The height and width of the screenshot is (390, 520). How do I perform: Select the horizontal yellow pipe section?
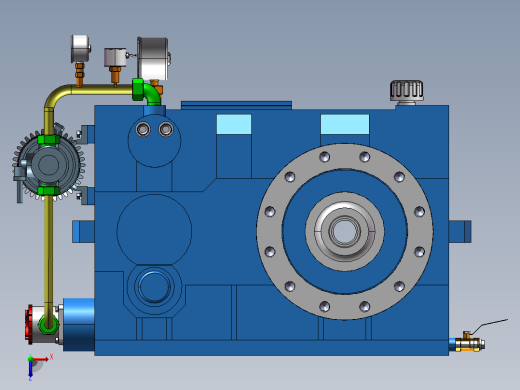pos(102,89)
